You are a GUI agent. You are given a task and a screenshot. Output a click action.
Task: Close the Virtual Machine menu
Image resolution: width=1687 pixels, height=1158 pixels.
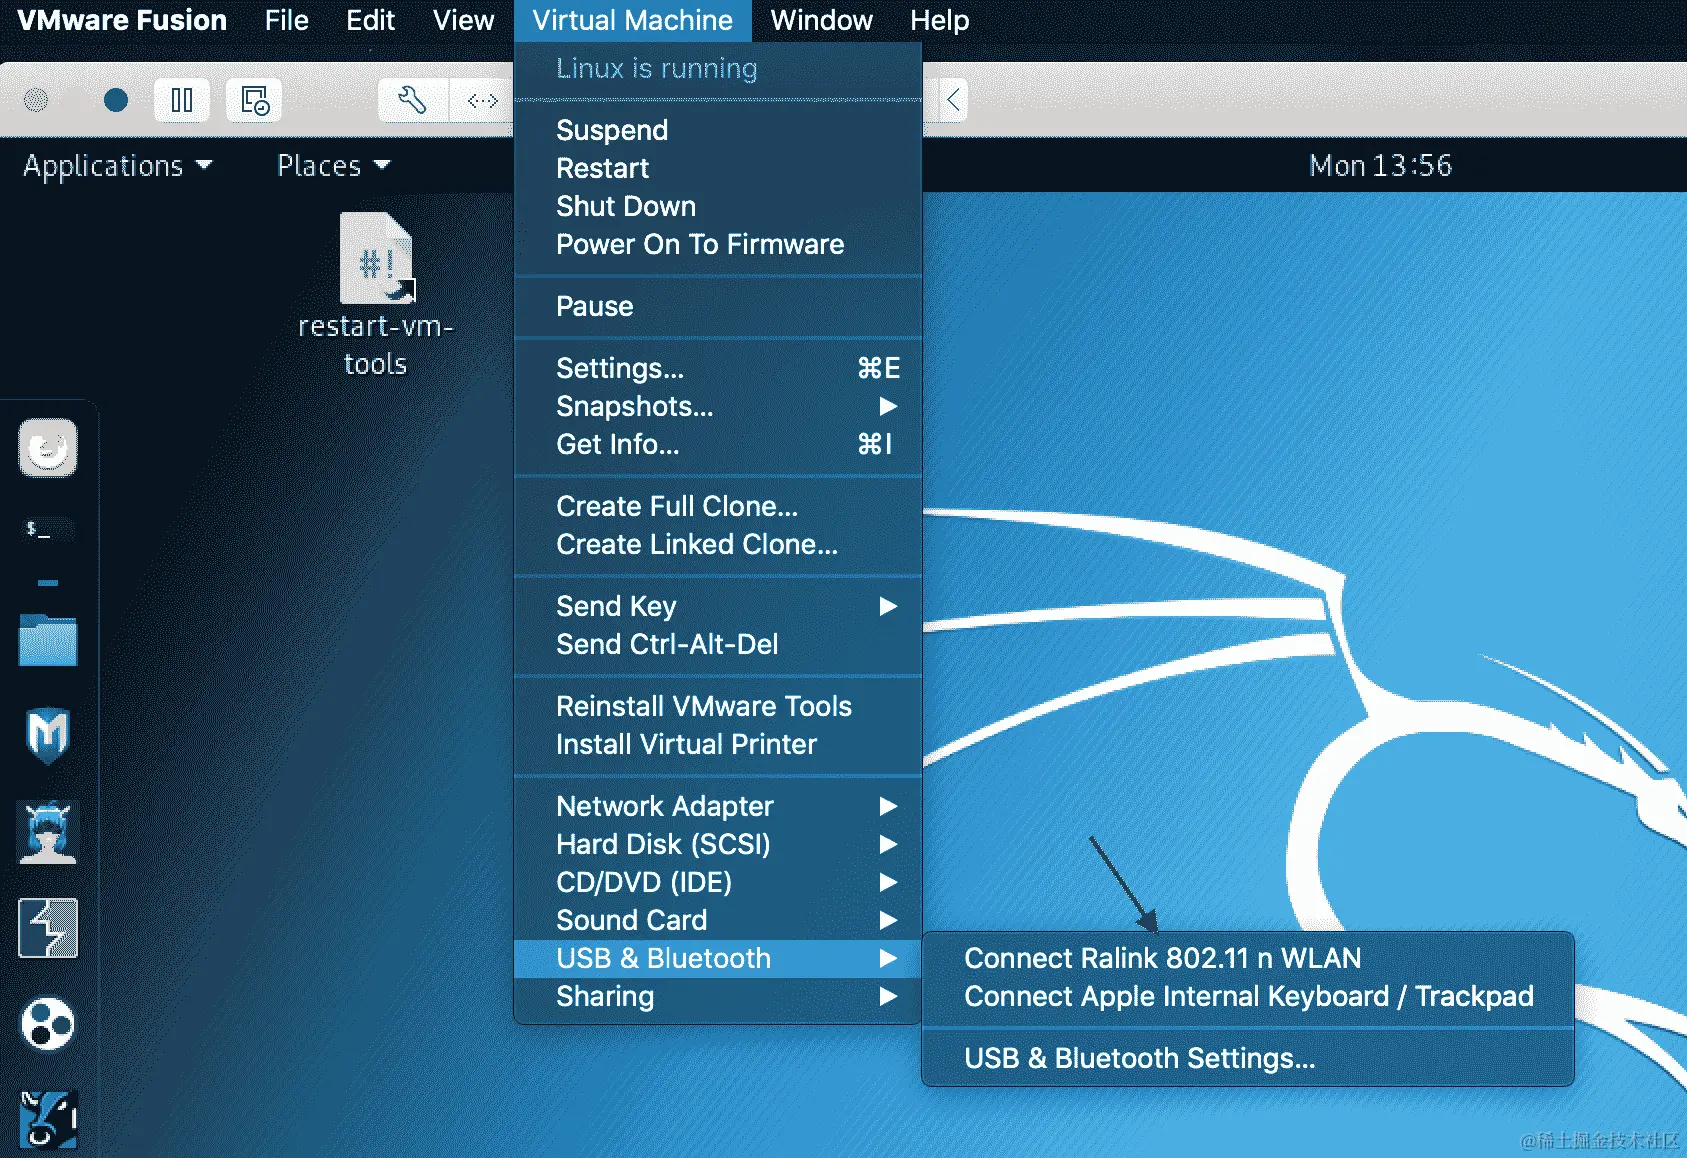tap(632, 20)
